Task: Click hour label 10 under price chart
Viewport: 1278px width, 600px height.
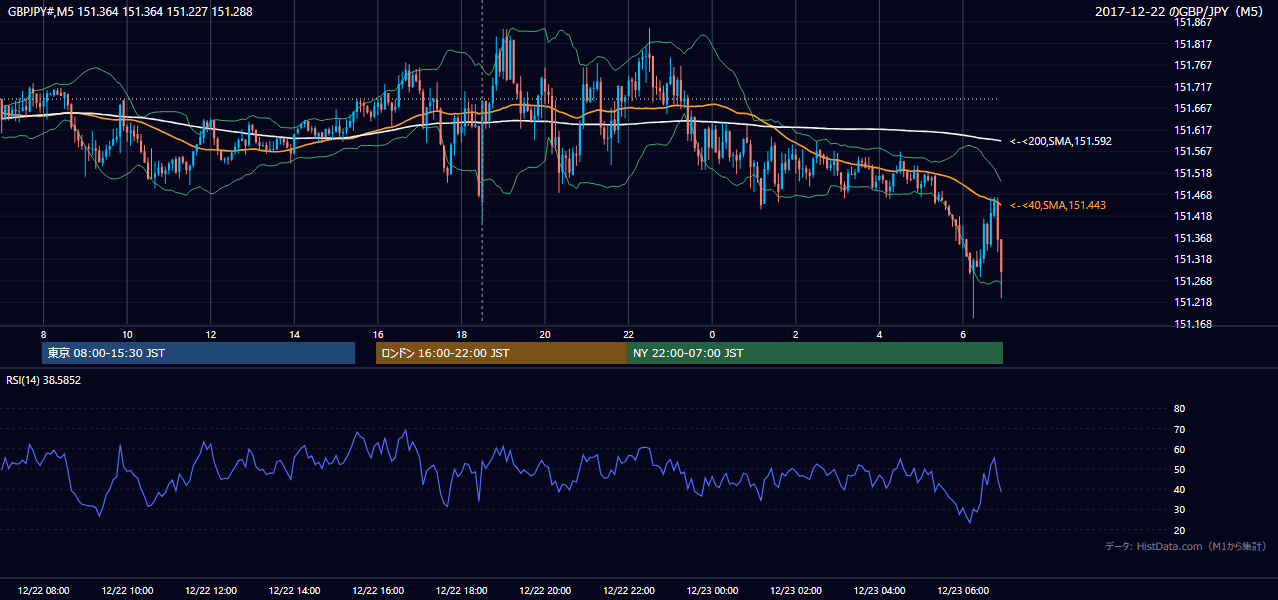Action: click(127, 334)
